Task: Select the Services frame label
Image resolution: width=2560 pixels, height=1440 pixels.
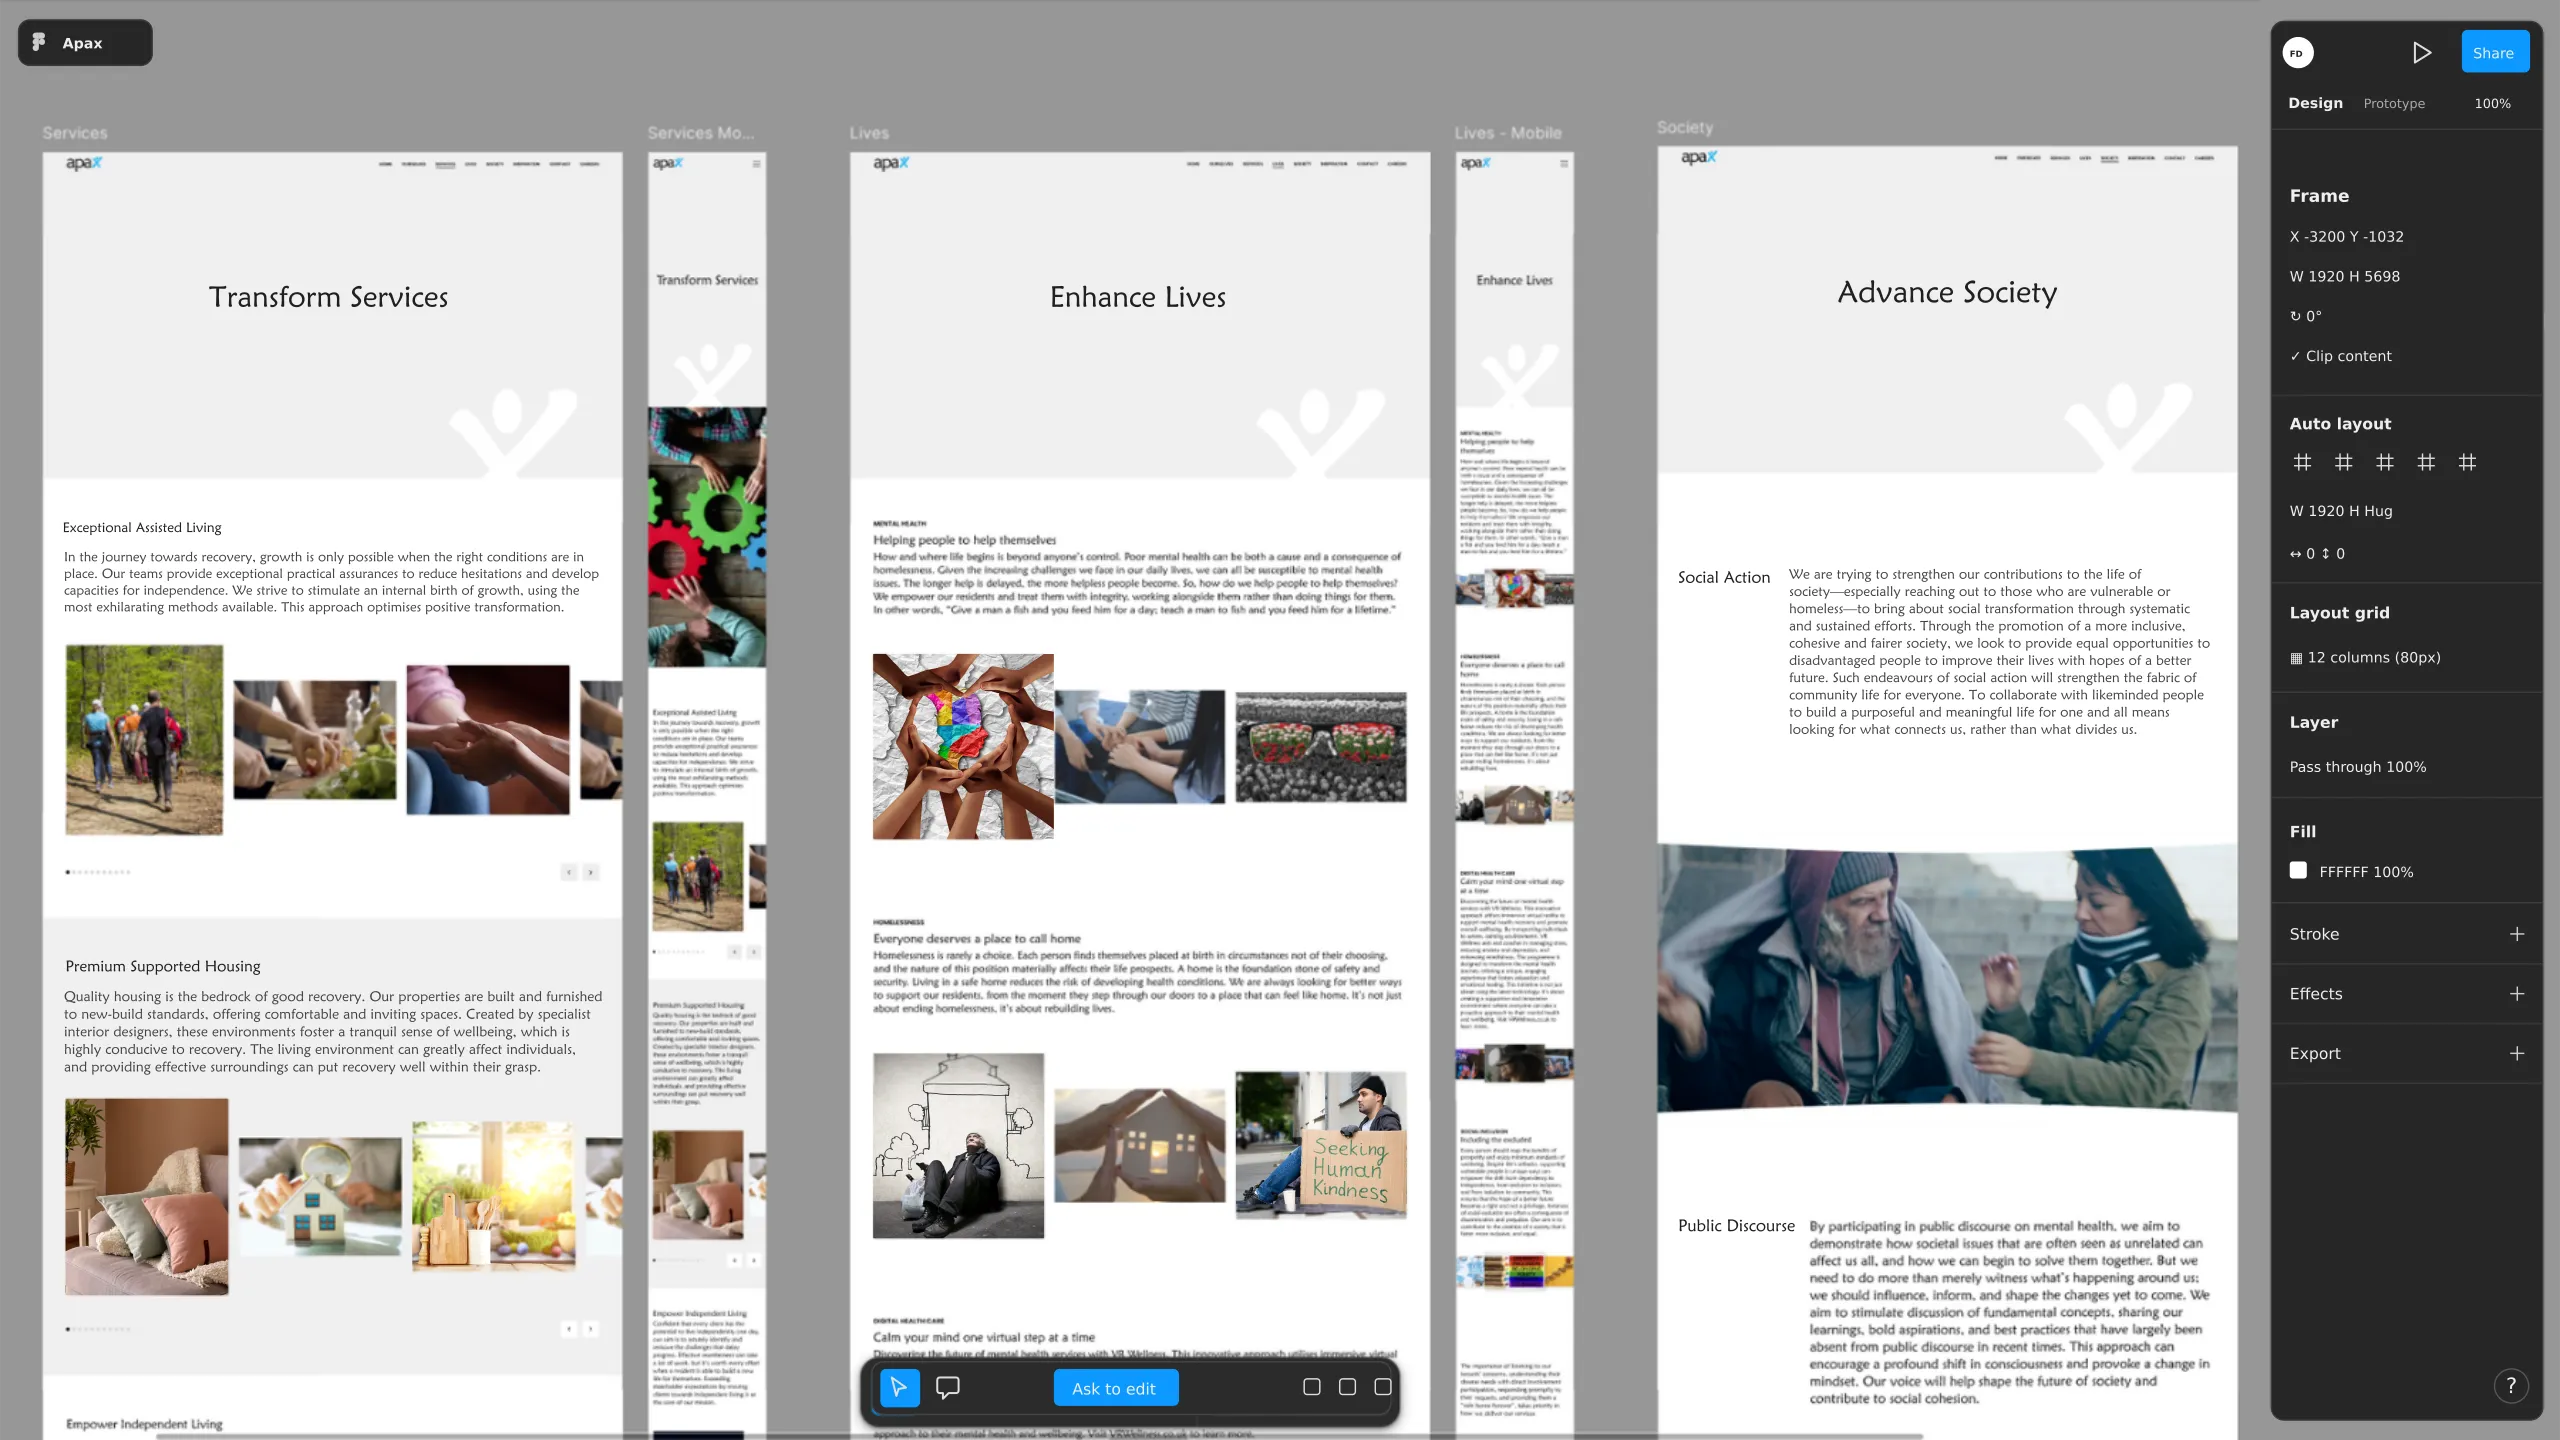Action: tap(74, 133)
